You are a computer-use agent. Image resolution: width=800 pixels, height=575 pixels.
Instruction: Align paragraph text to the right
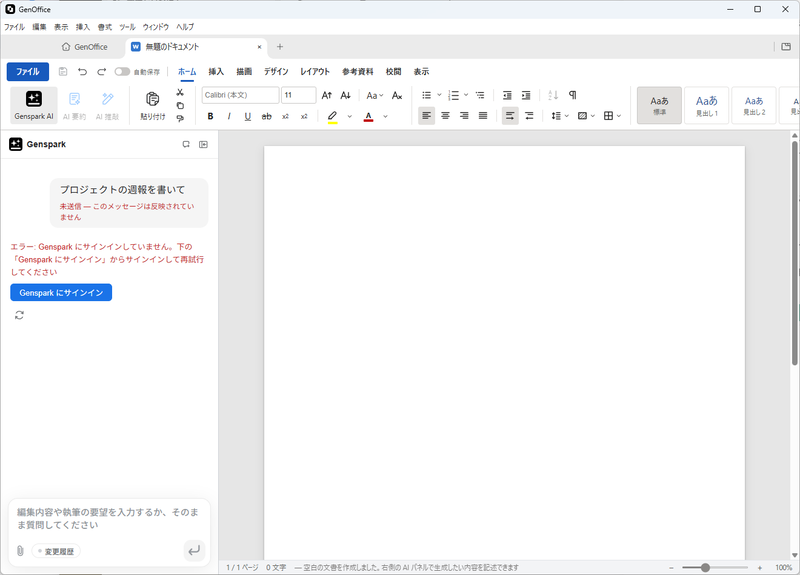[464, 116]
